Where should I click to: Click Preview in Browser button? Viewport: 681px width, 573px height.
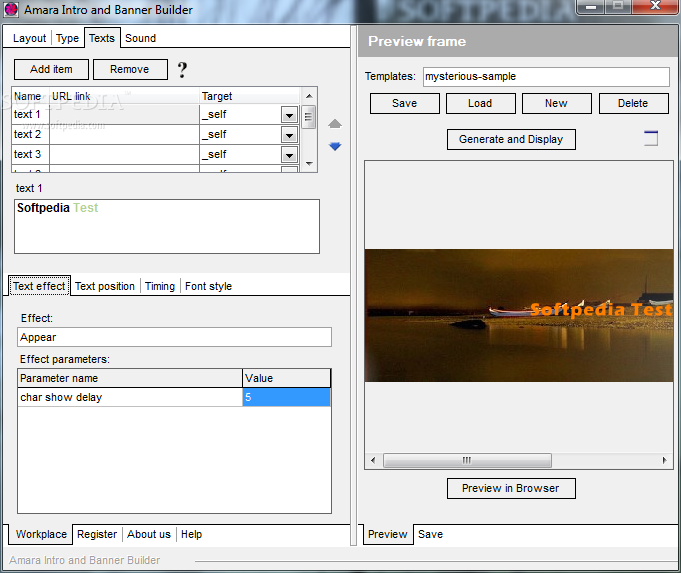pos(511,488)
